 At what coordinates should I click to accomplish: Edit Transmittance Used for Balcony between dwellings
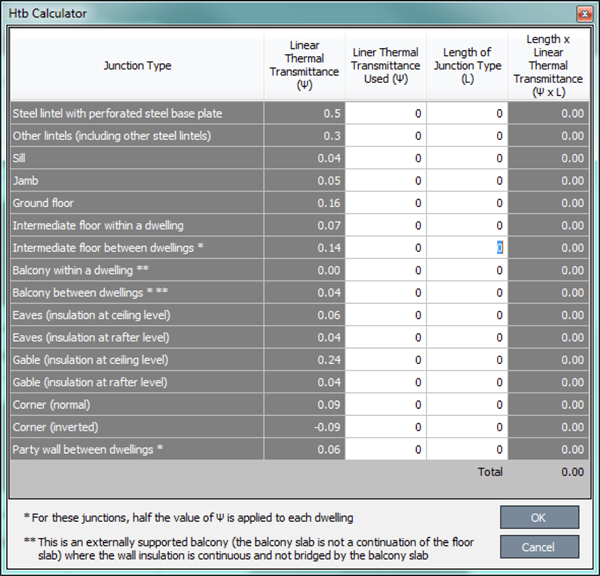point(386,292)
